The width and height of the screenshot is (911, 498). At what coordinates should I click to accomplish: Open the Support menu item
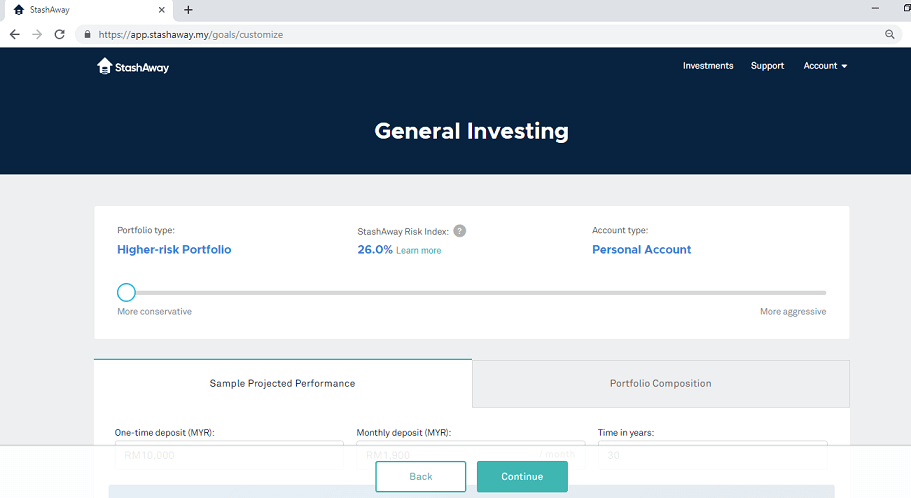click(x=767, y=66)
